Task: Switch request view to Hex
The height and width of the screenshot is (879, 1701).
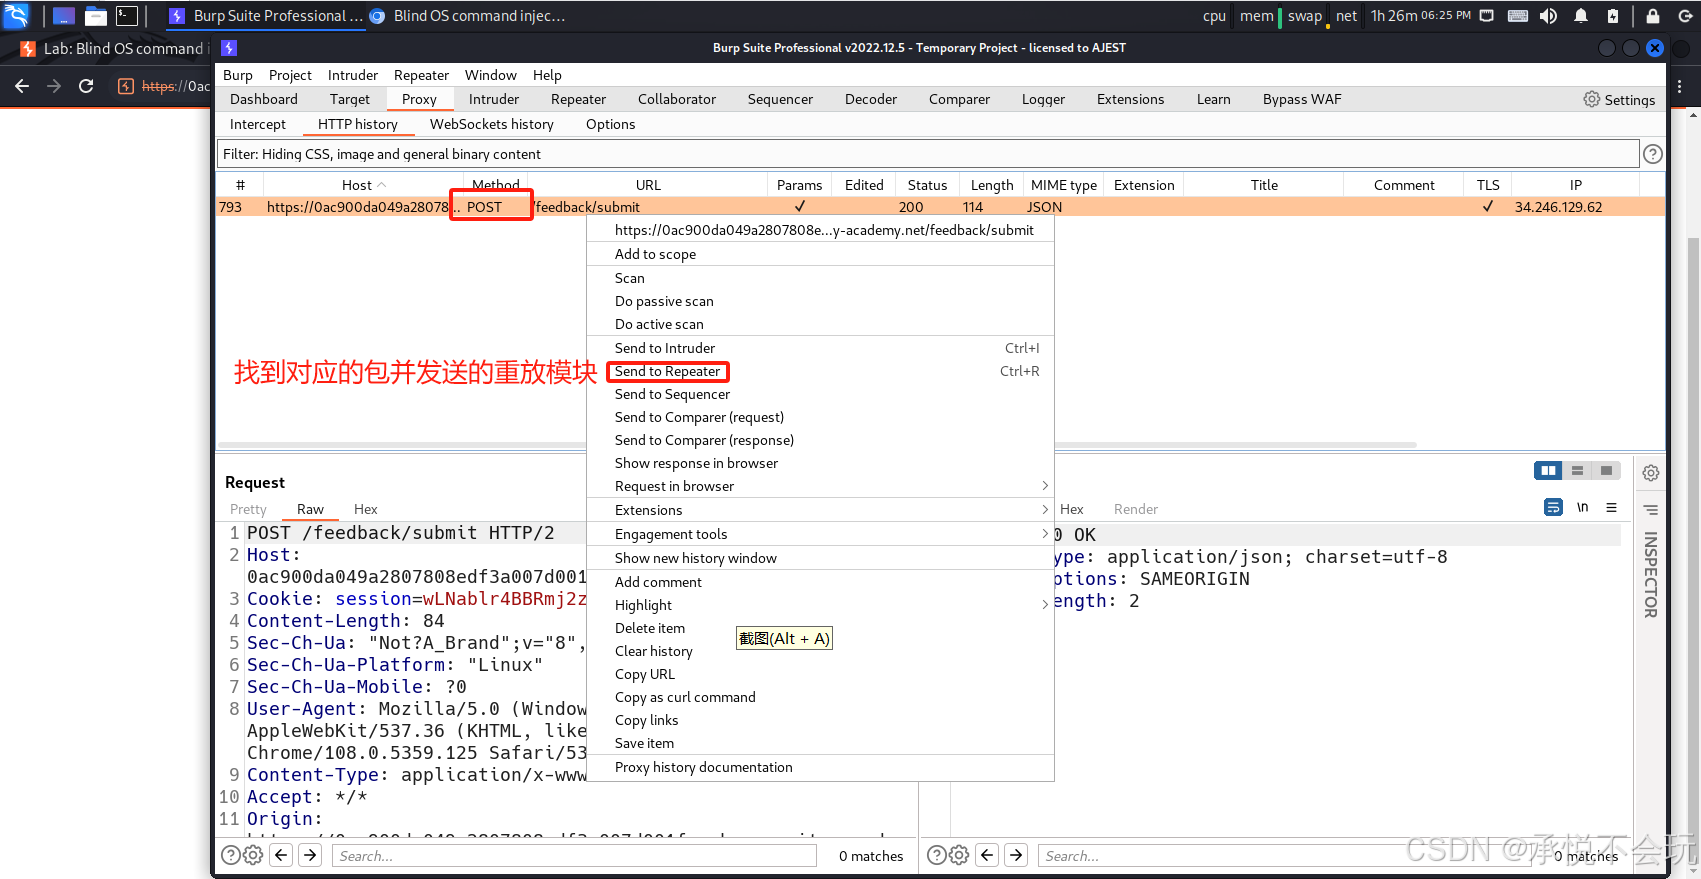Action: 366,509
